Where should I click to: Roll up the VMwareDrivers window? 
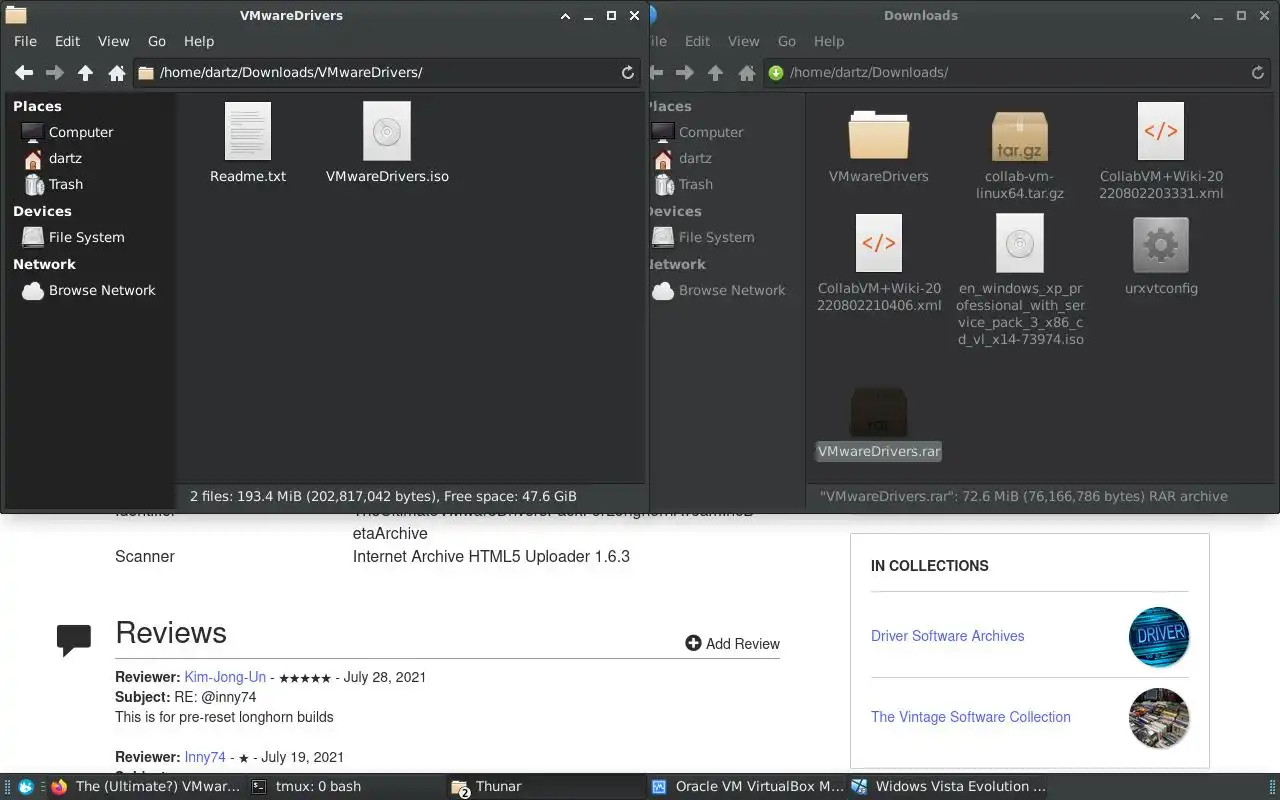[565, 16]
